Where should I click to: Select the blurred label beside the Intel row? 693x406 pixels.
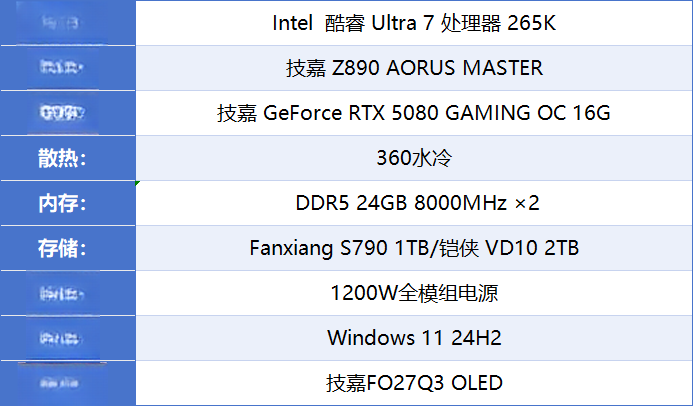tap(61, 23)
